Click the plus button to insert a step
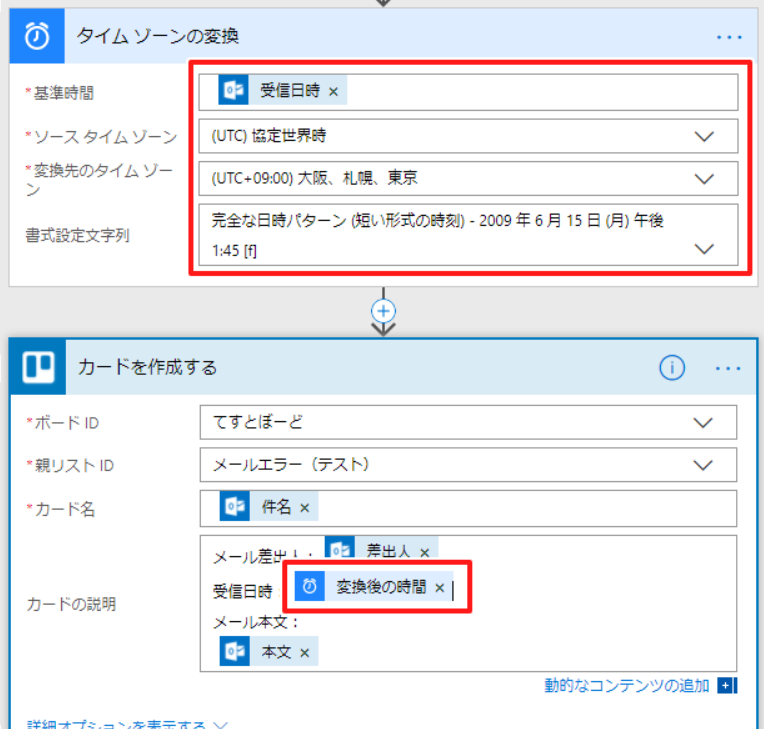The width and height of the screenshot is (764, 729). click(x=383, y=311)
